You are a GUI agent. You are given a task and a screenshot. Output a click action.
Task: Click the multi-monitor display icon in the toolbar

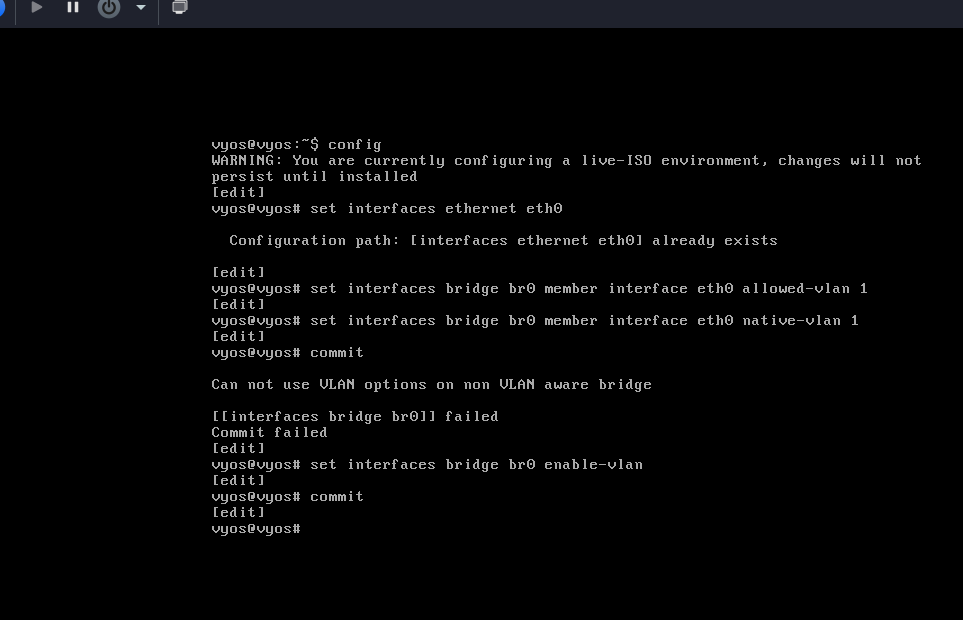point(180,8)
